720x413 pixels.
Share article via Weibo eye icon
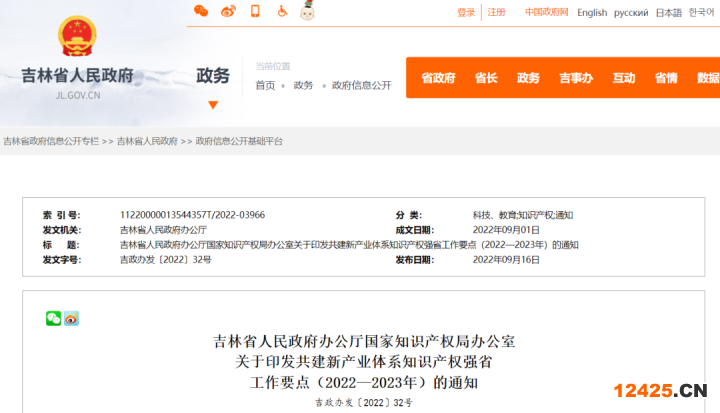(71, 318)
